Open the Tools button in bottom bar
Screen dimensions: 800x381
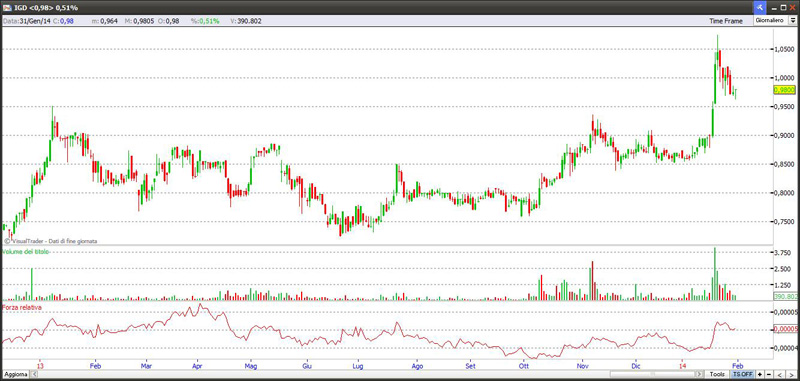(717, 374)
